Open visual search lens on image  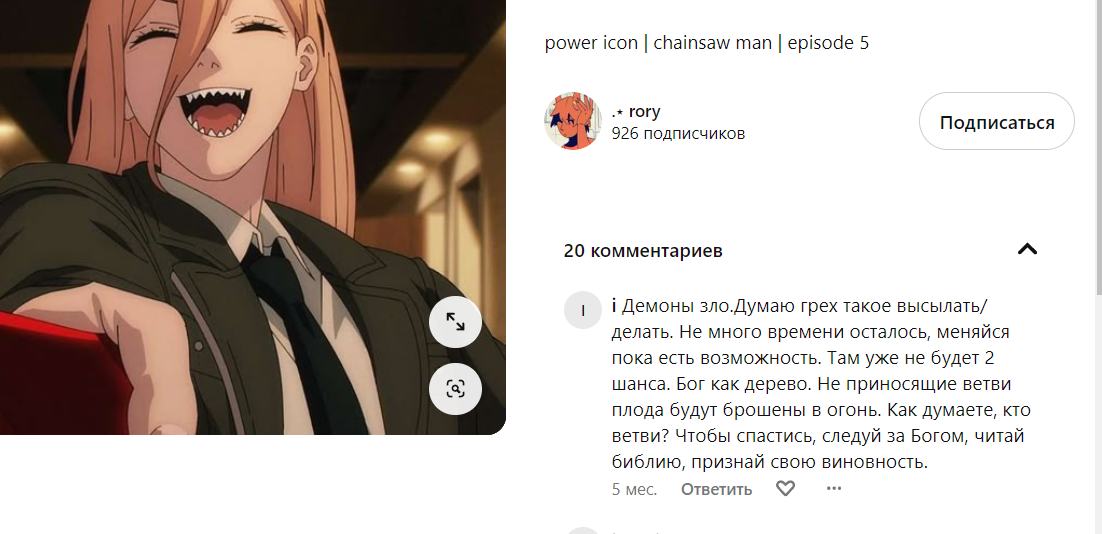[455, 389]
